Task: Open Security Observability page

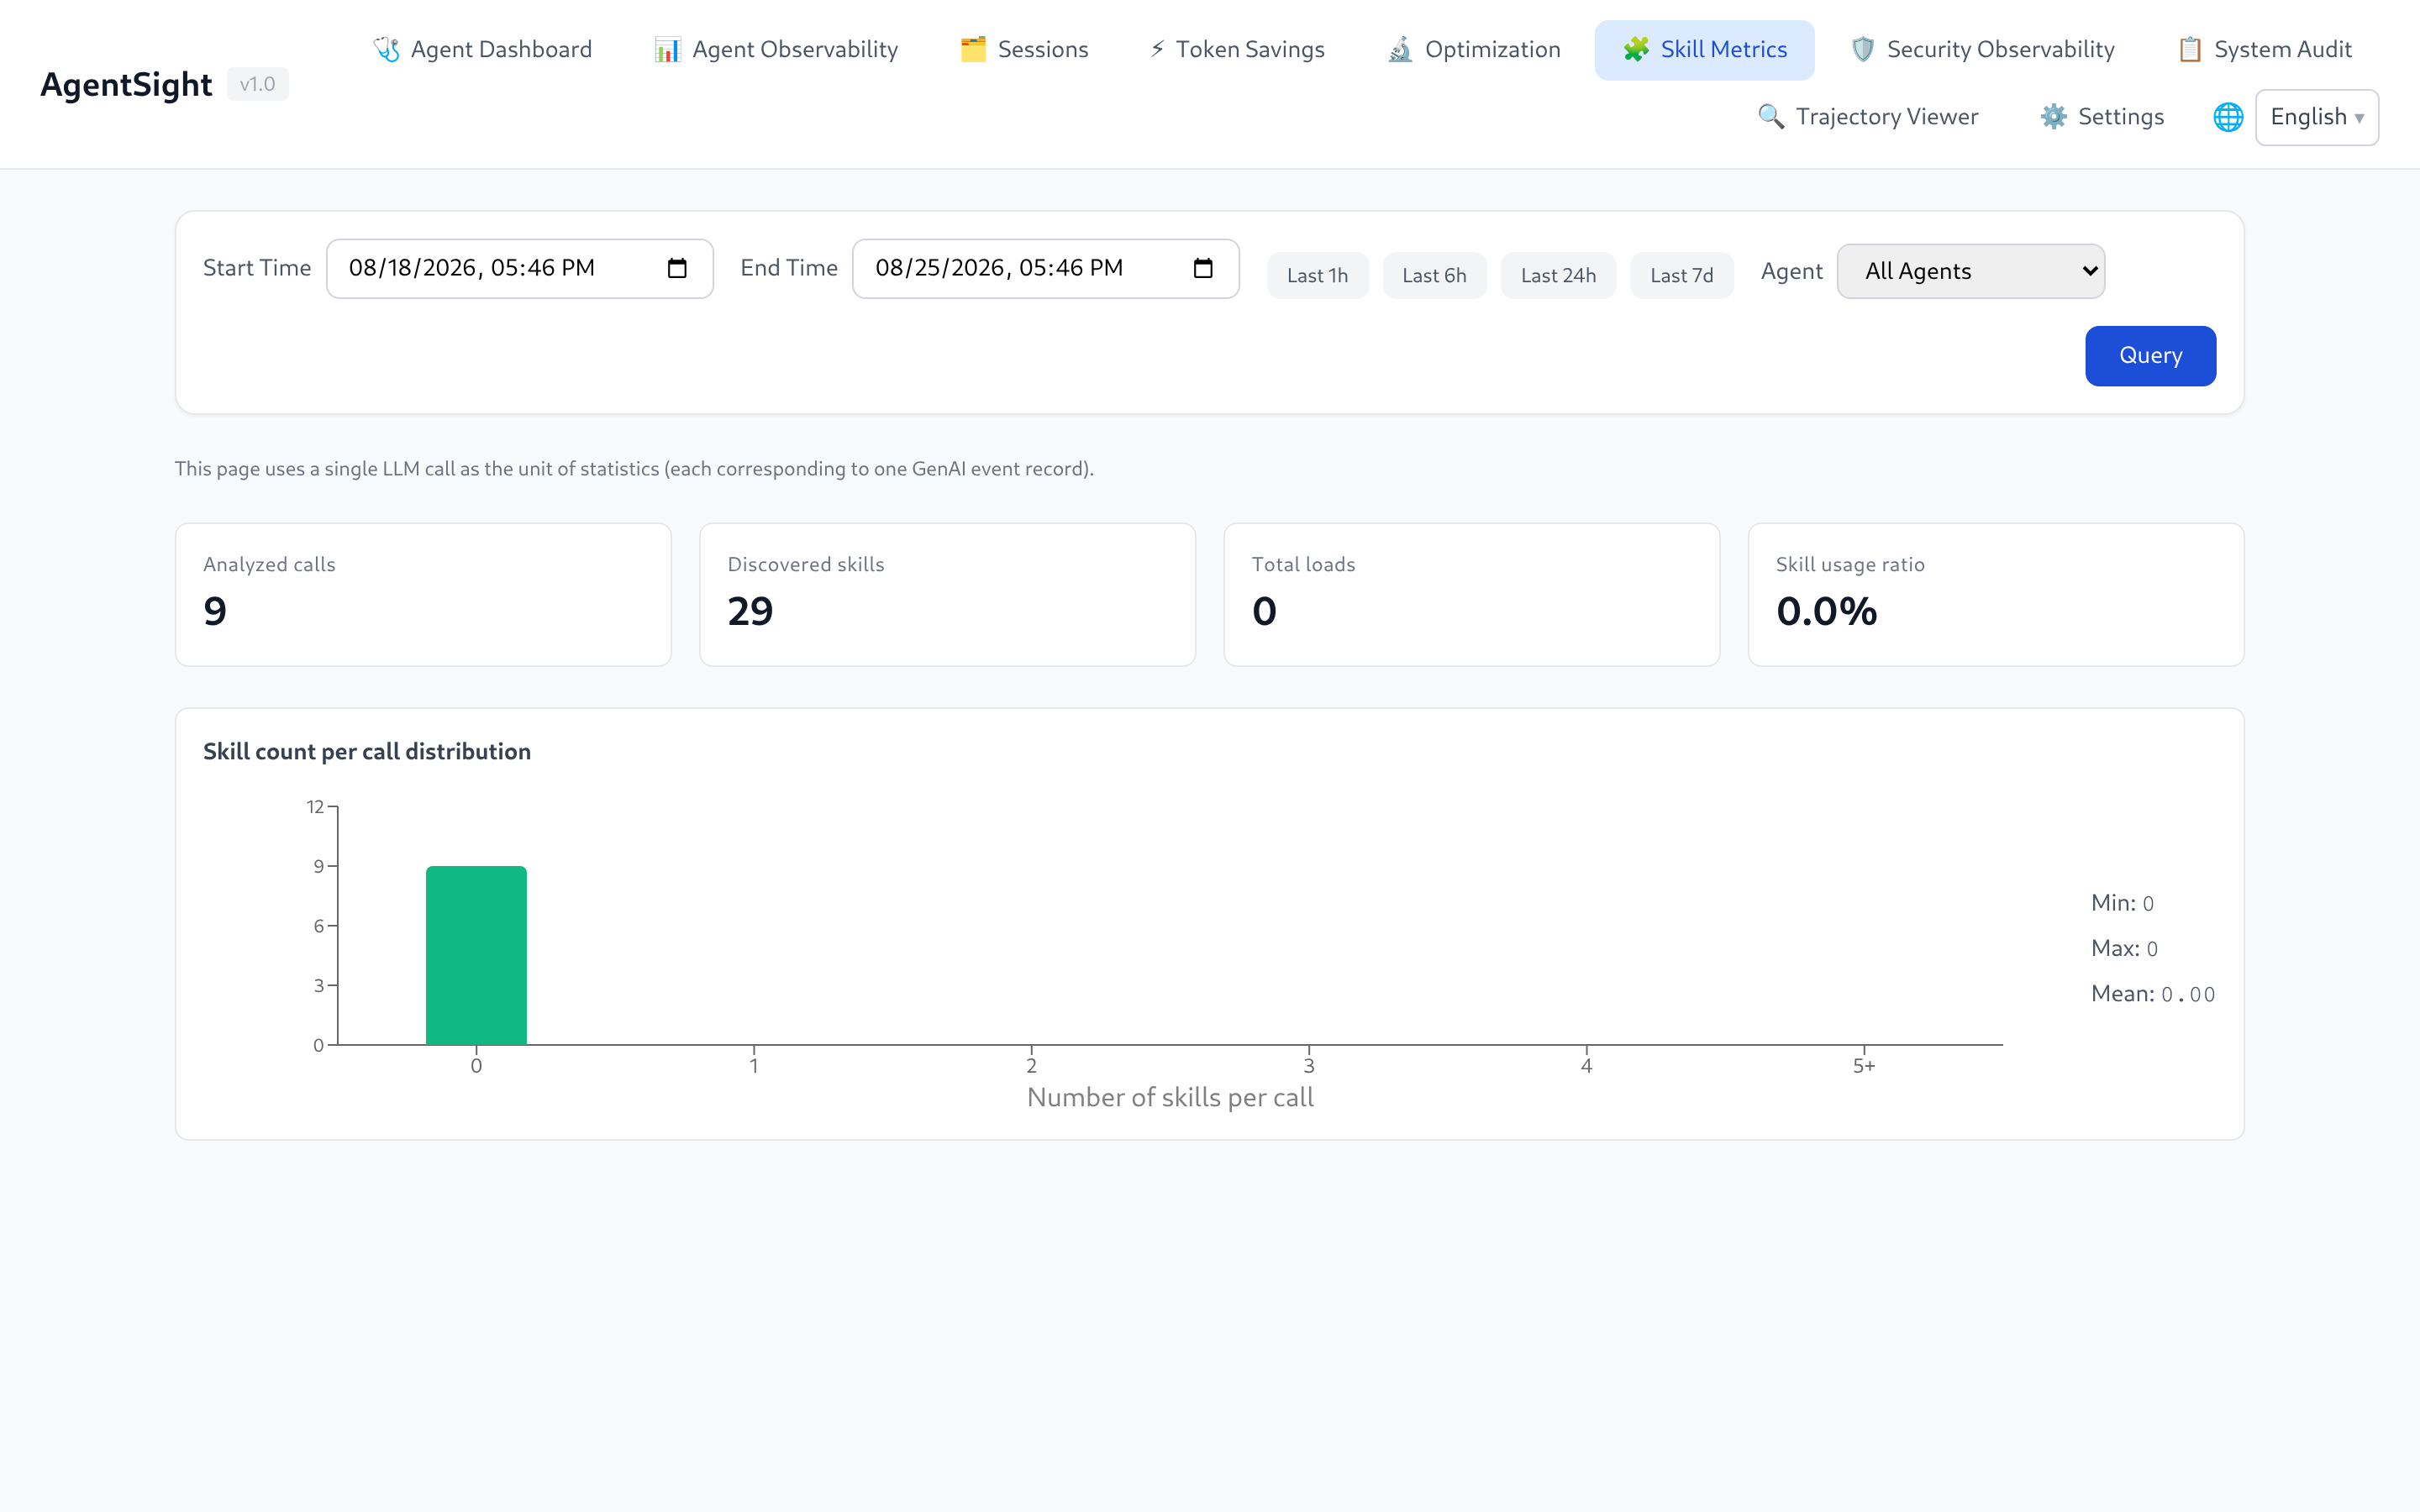Action: coord(1982,50)
